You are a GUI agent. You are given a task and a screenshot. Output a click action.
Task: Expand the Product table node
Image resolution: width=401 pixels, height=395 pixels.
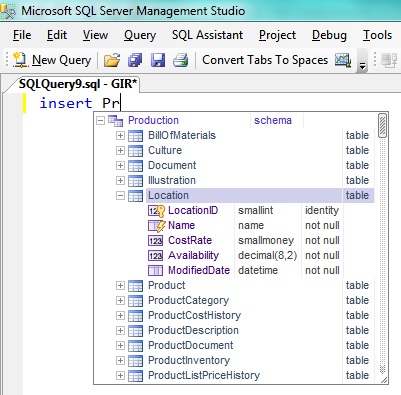(x=120, y=285)
